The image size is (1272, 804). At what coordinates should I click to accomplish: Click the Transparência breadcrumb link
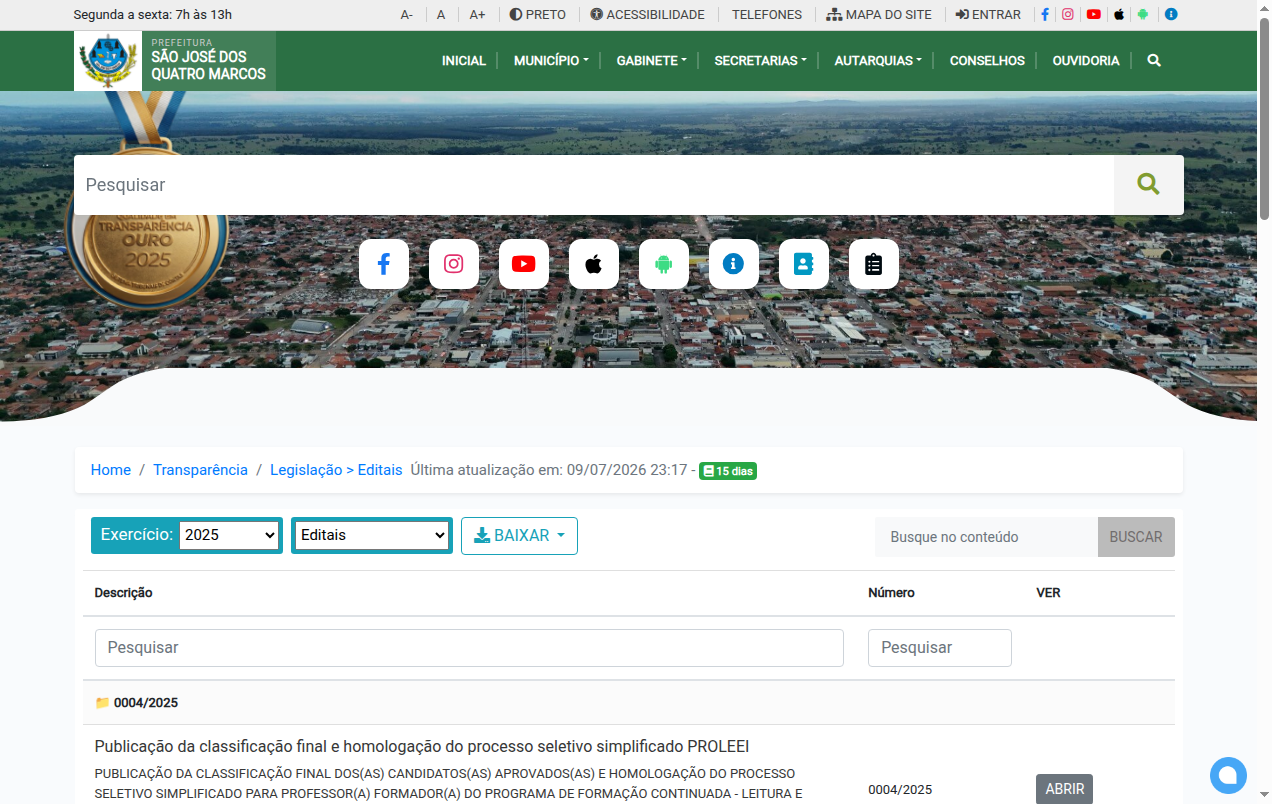[200, 470]
